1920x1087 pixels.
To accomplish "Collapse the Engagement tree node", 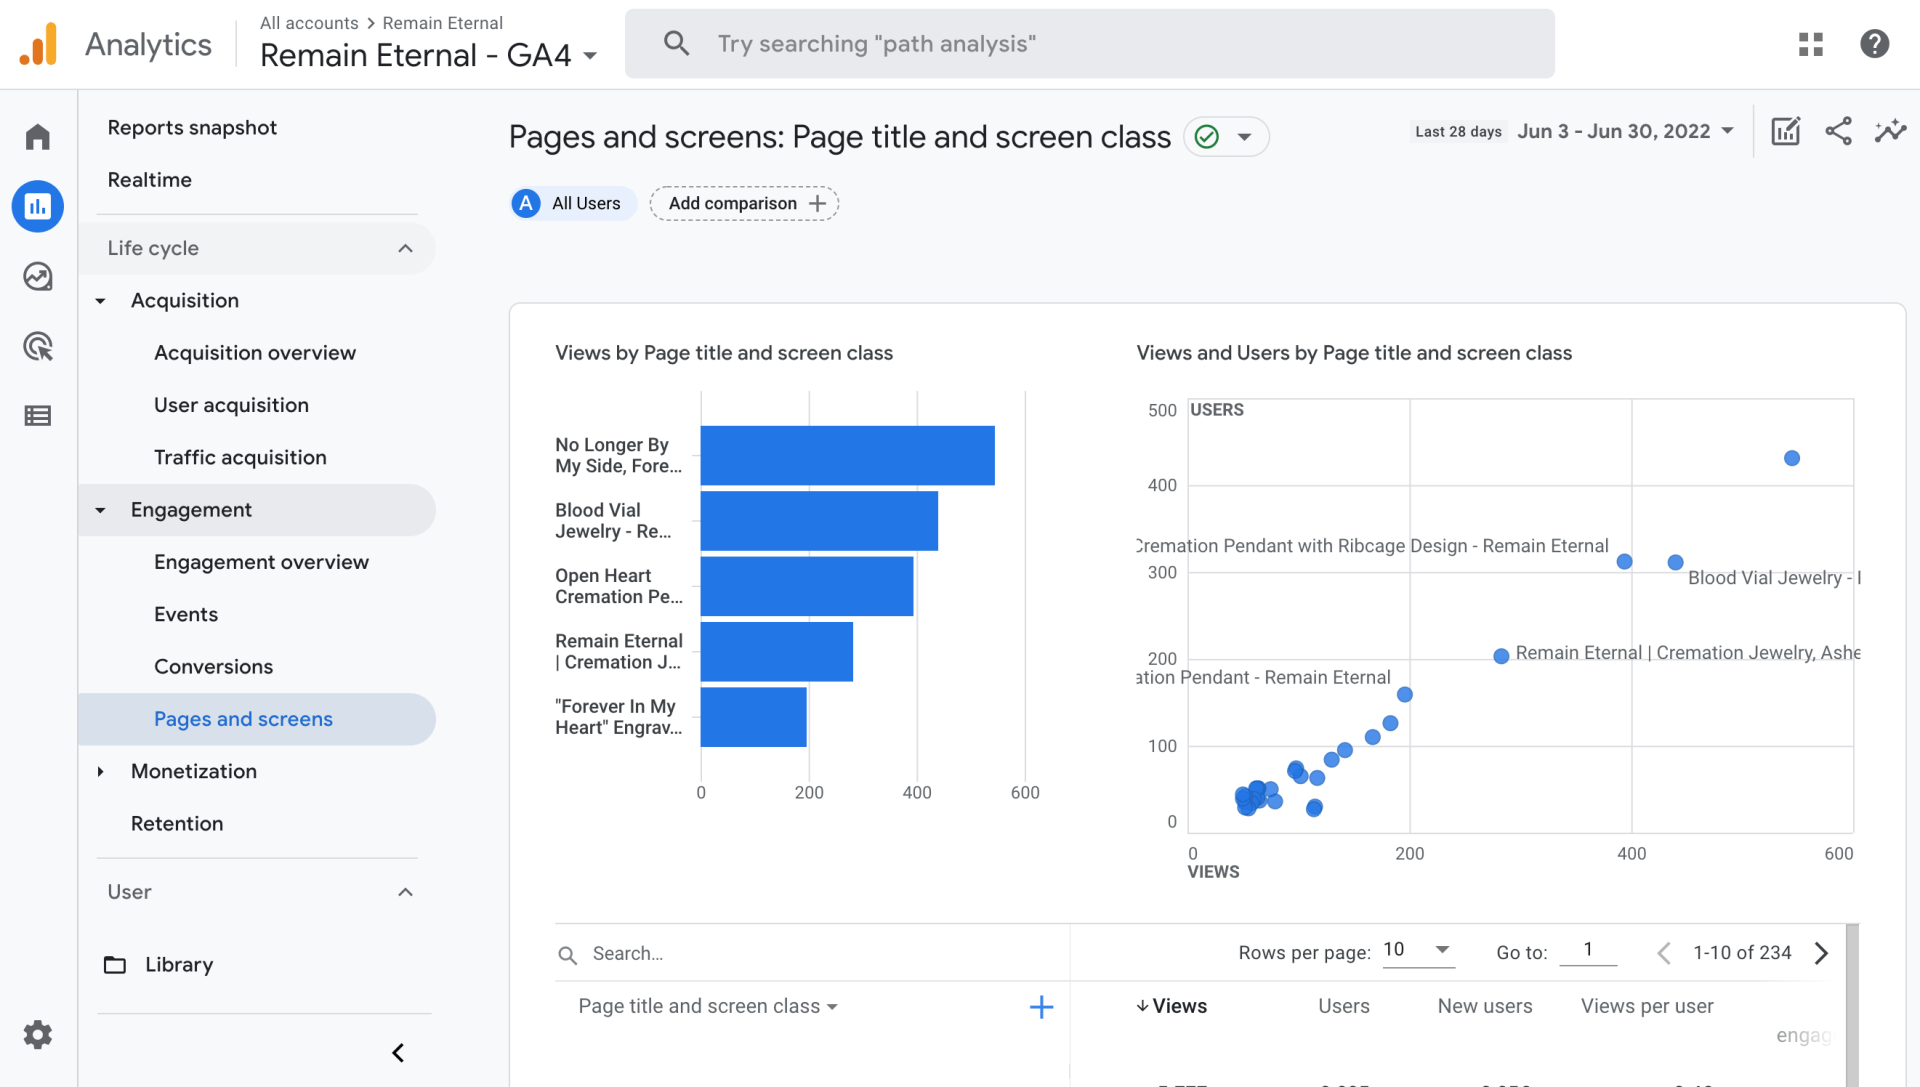I will click(x=100, y=510).
